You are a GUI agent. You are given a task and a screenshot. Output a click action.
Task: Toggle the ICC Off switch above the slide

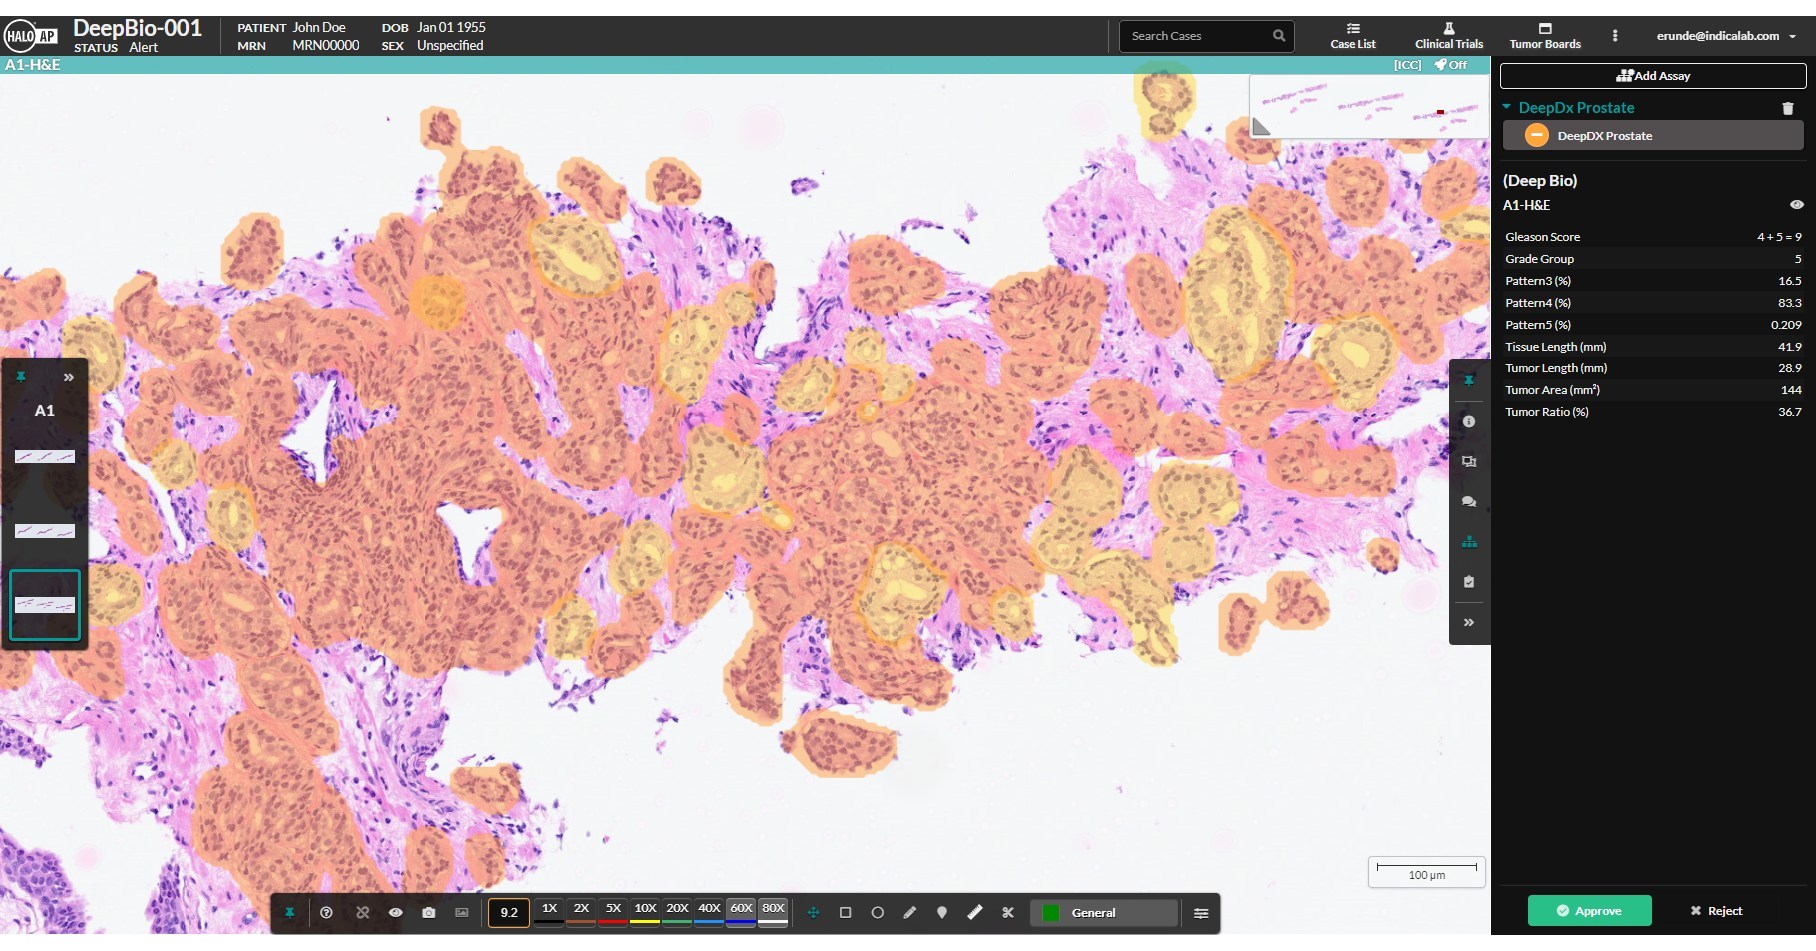click(1449, 64)
